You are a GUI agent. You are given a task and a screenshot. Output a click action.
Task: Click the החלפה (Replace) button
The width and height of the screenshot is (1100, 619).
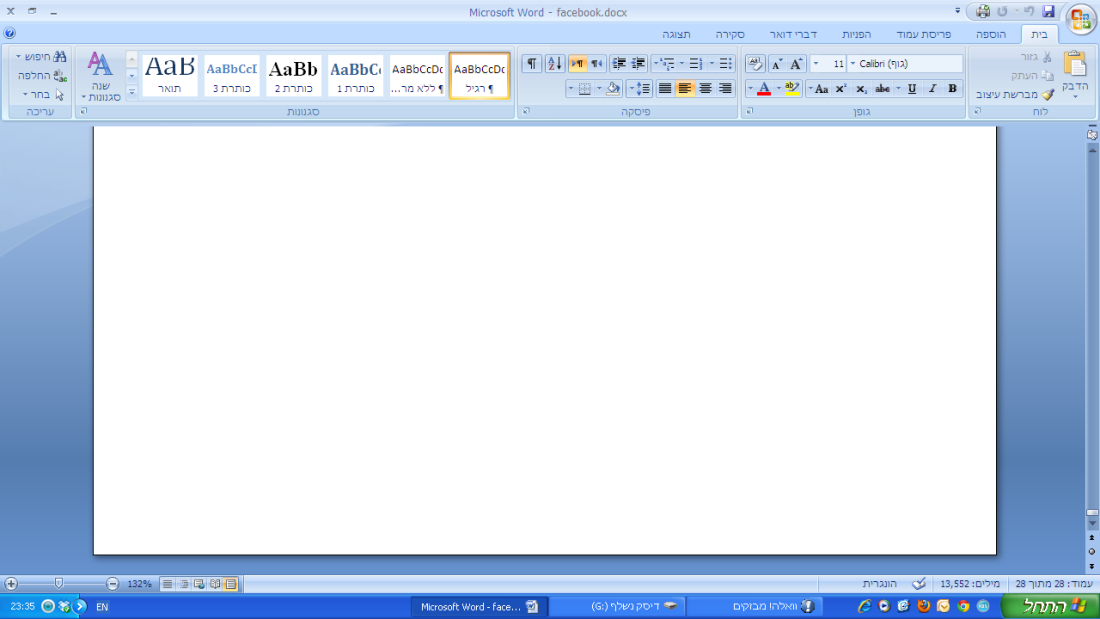pos(42,75)
